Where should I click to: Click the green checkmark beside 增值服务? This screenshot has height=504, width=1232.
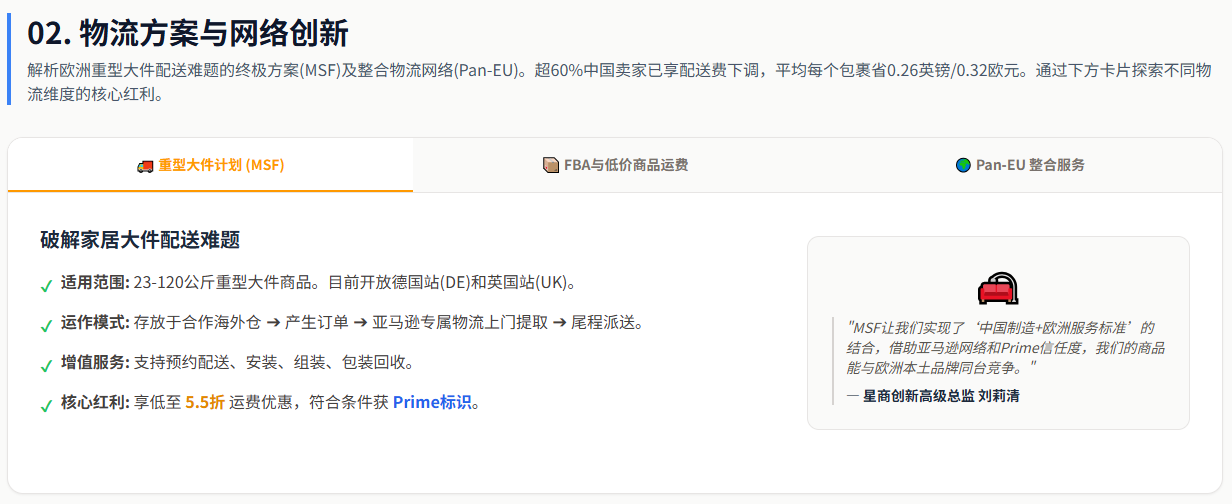click(x=46, y=366)
